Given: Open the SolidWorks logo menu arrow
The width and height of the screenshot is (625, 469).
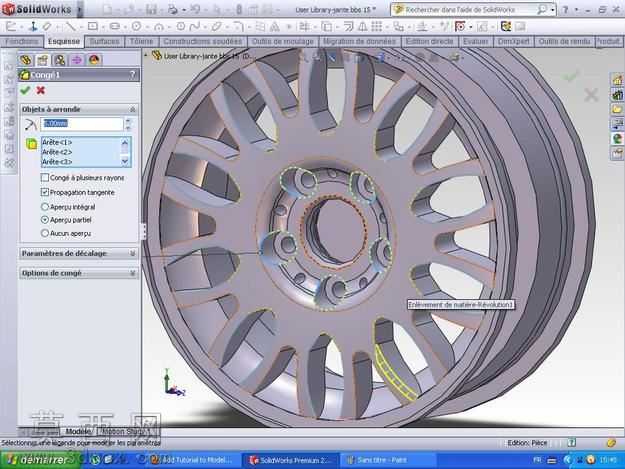Looking at the screenshot, I should point(80,9).
